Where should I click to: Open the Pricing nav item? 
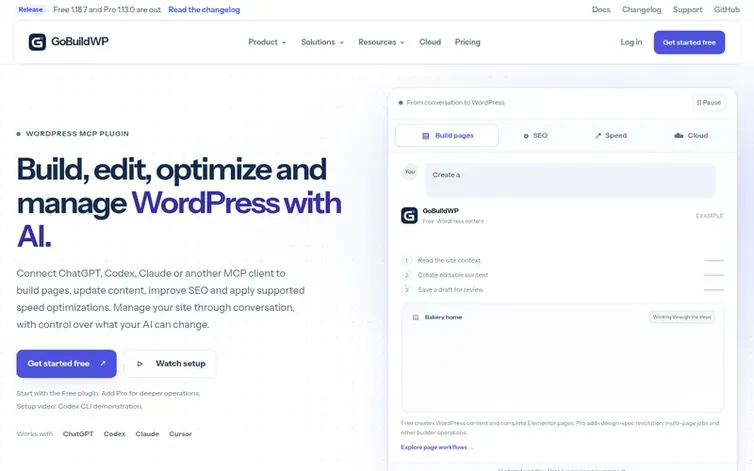(x=467, y=42)
